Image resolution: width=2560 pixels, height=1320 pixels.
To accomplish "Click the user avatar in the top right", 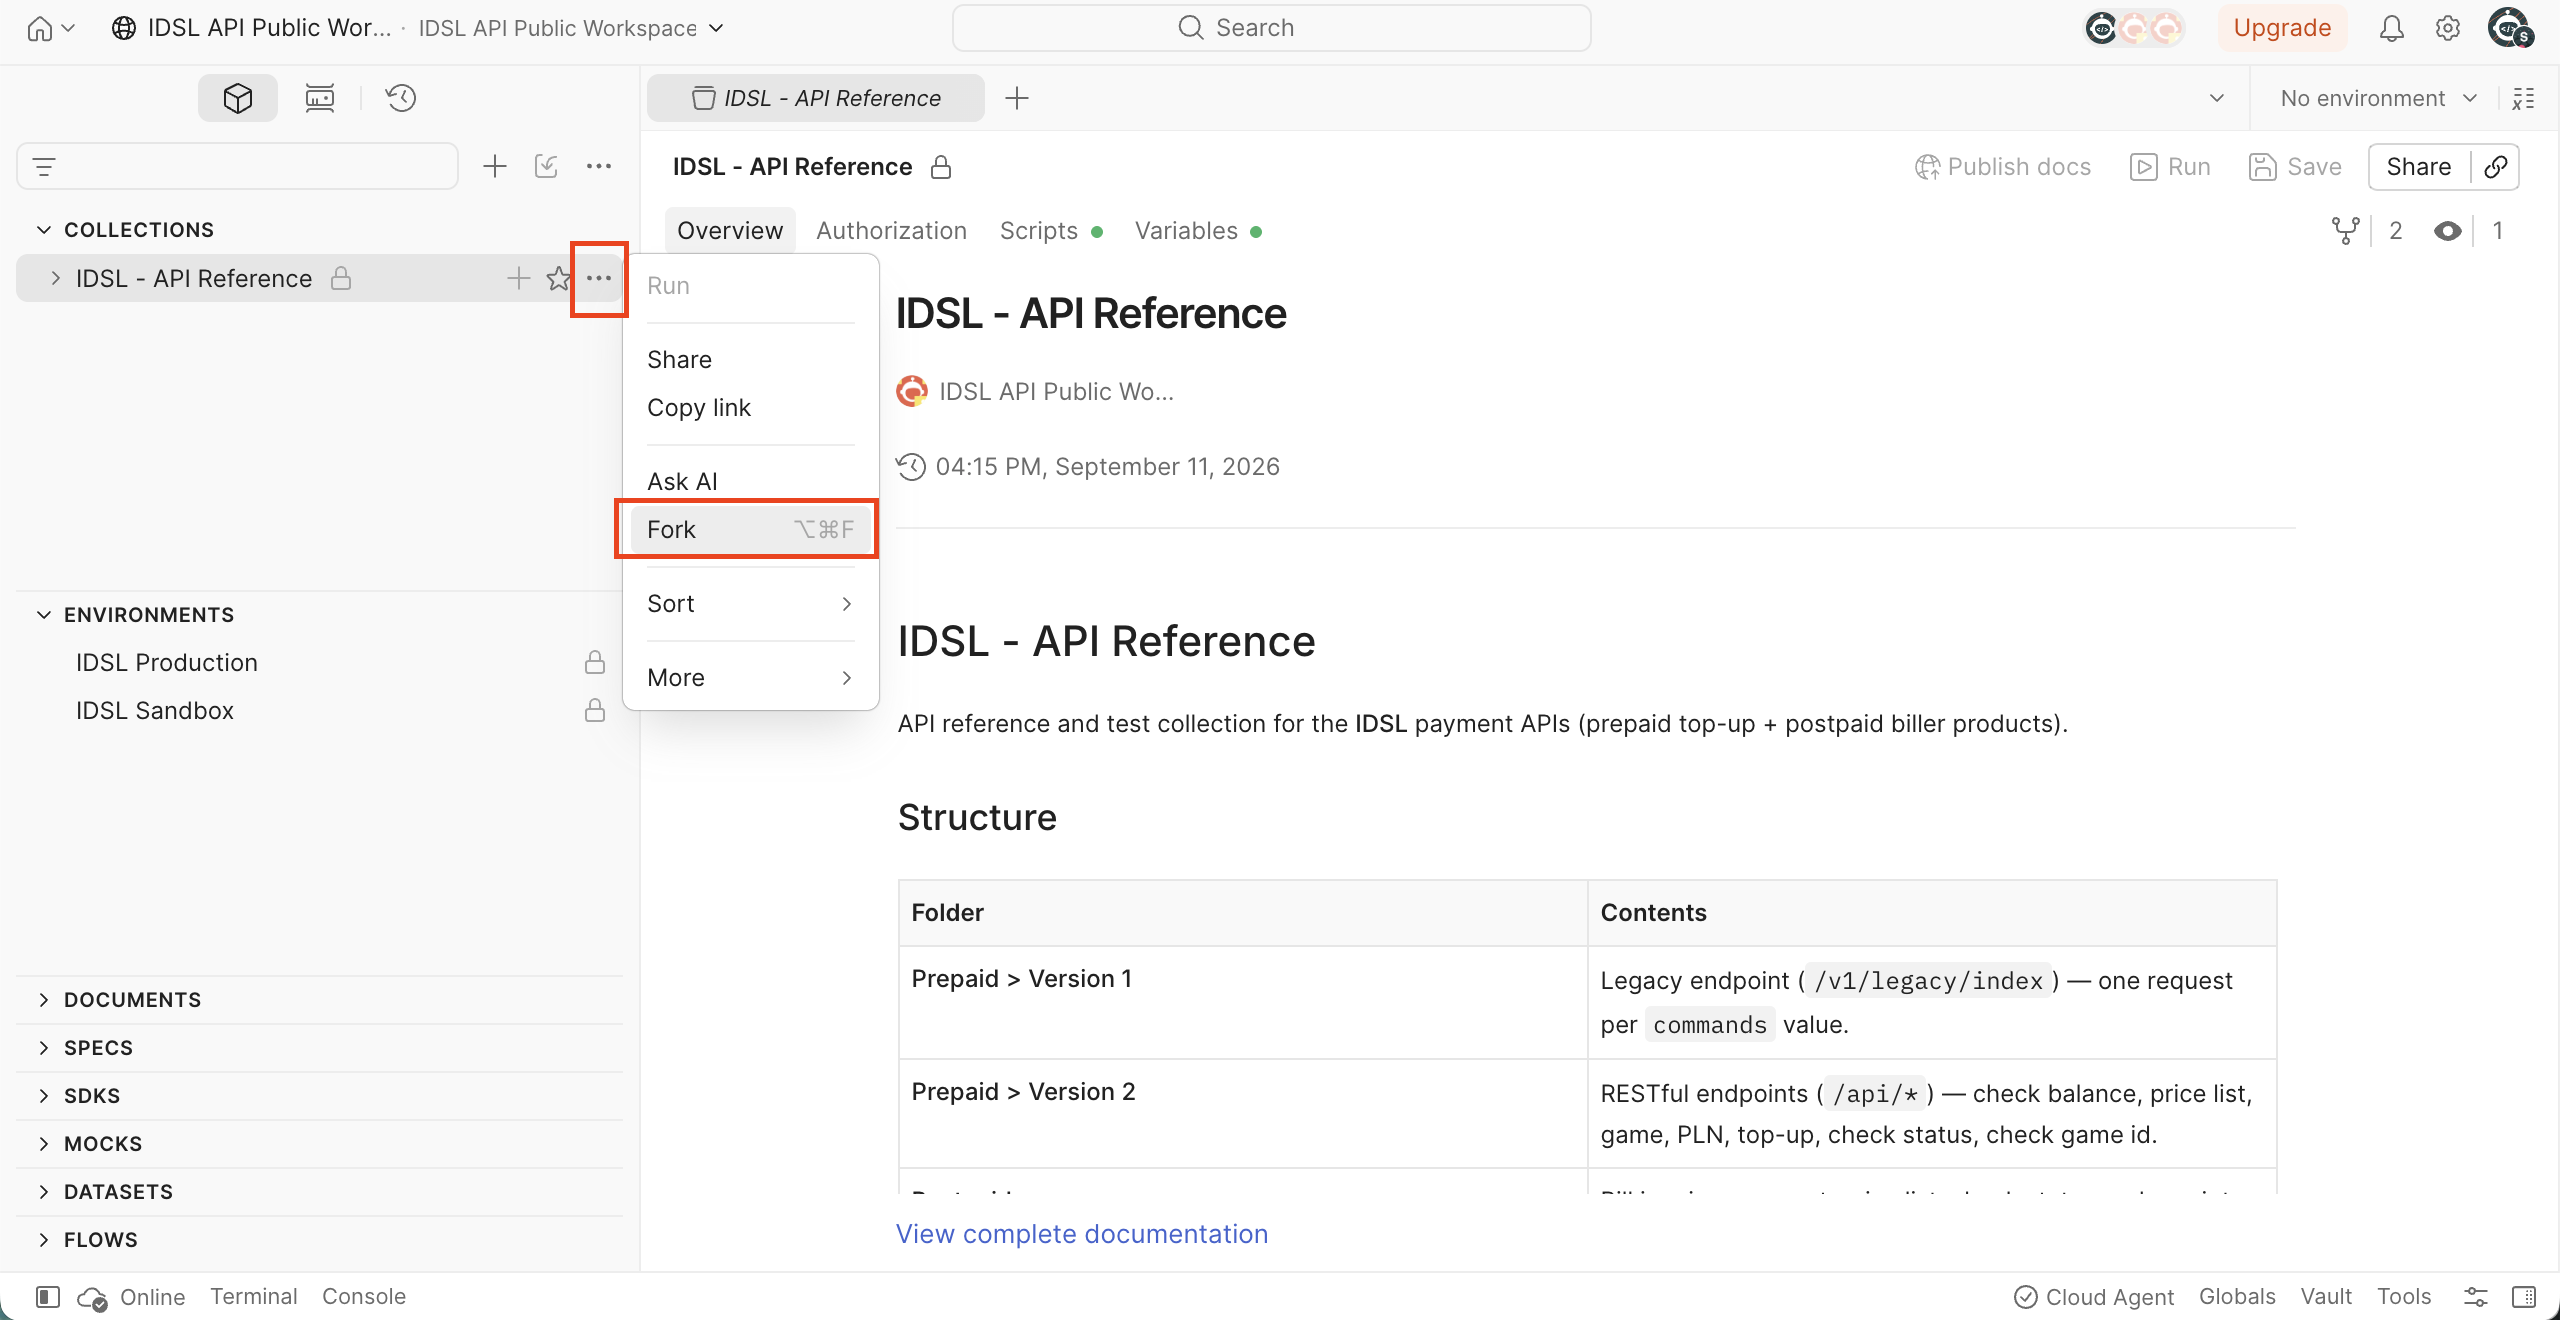I will (x=2510, y=28).
